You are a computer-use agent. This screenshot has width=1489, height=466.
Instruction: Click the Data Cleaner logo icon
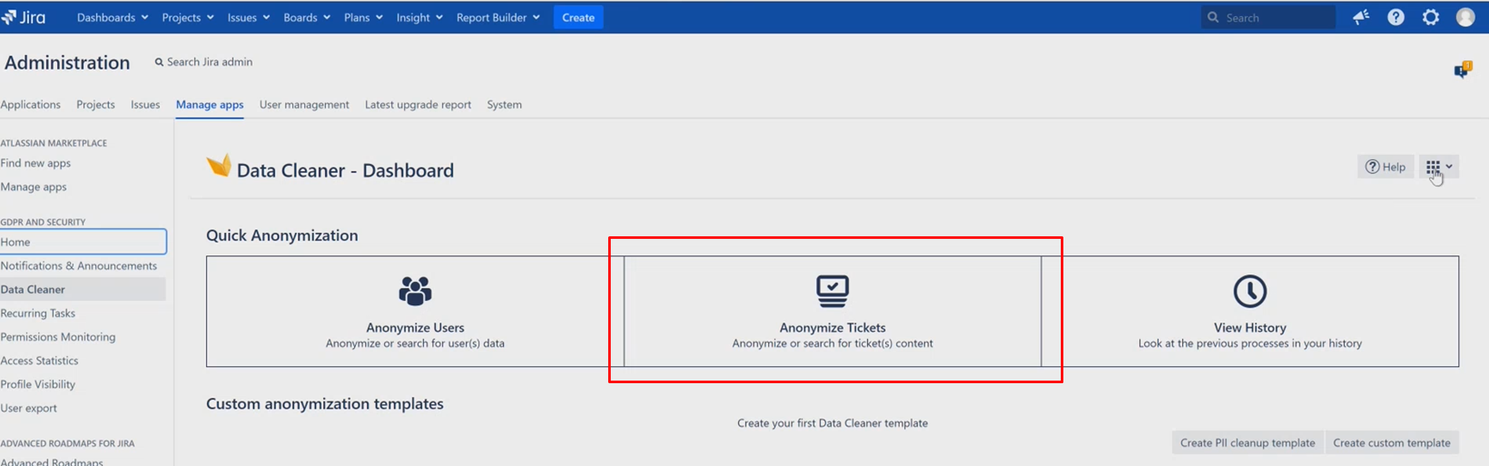(218, 166)
